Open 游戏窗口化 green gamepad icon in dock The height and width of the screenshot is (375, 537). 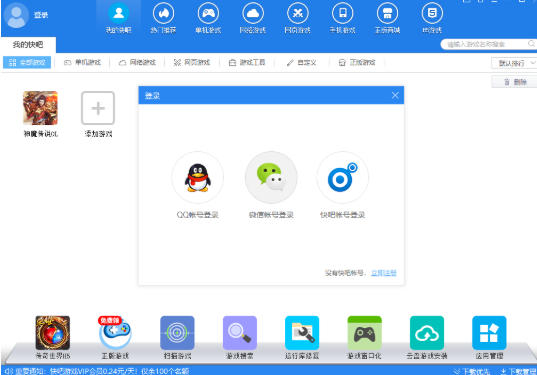pyautogui.click(x=364, y=333)
